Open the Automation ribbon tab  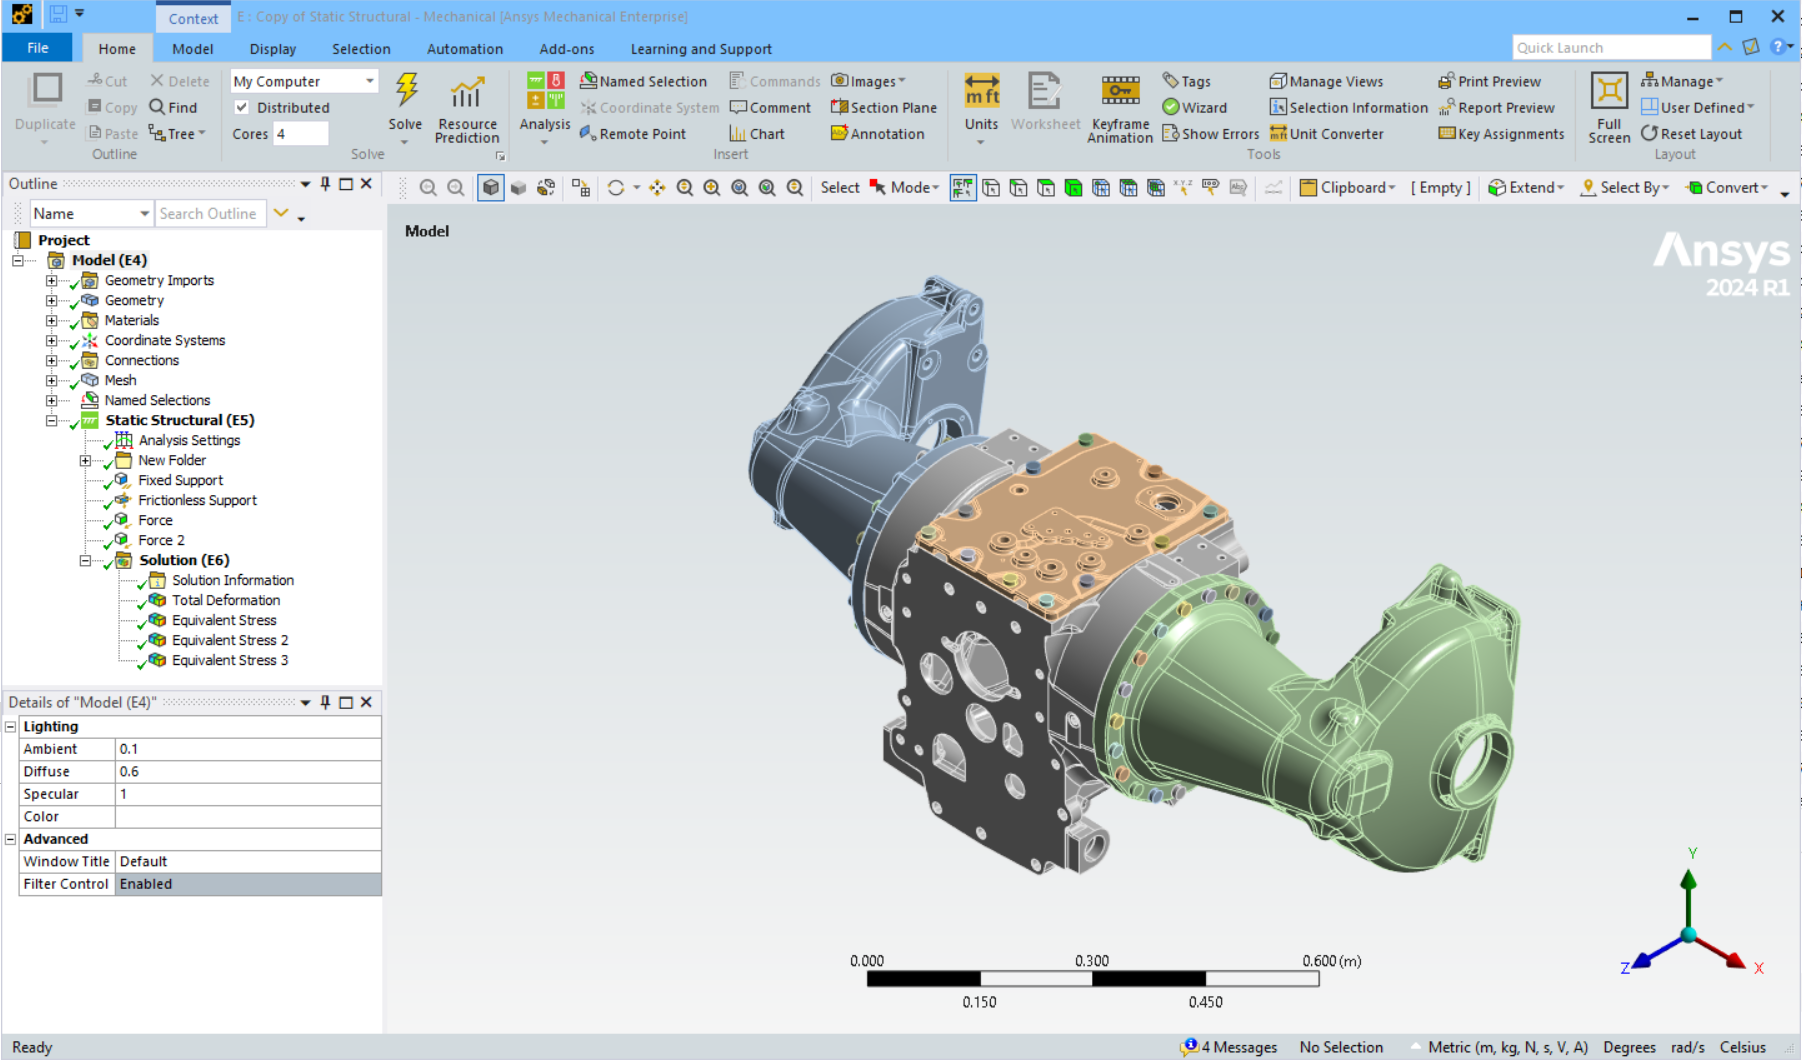coord(464,48)
